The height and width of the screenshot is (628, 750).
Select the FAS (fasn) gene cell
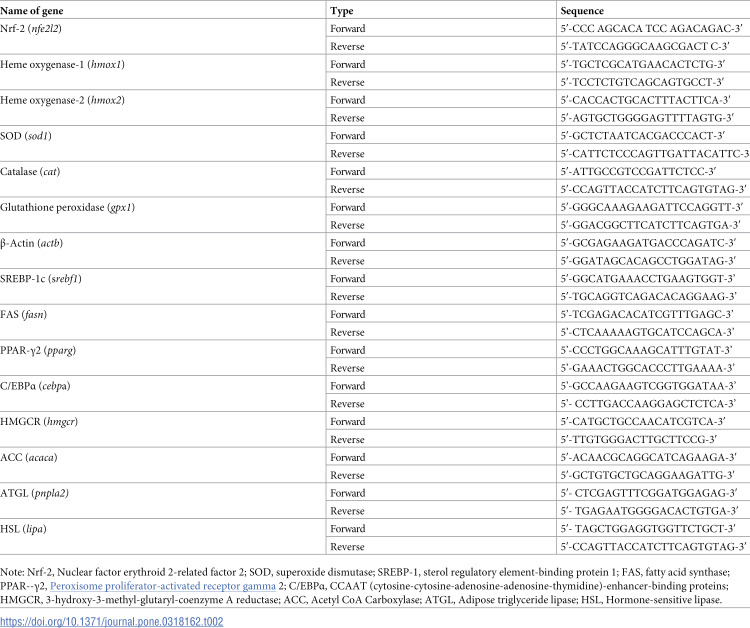point(163,323)
